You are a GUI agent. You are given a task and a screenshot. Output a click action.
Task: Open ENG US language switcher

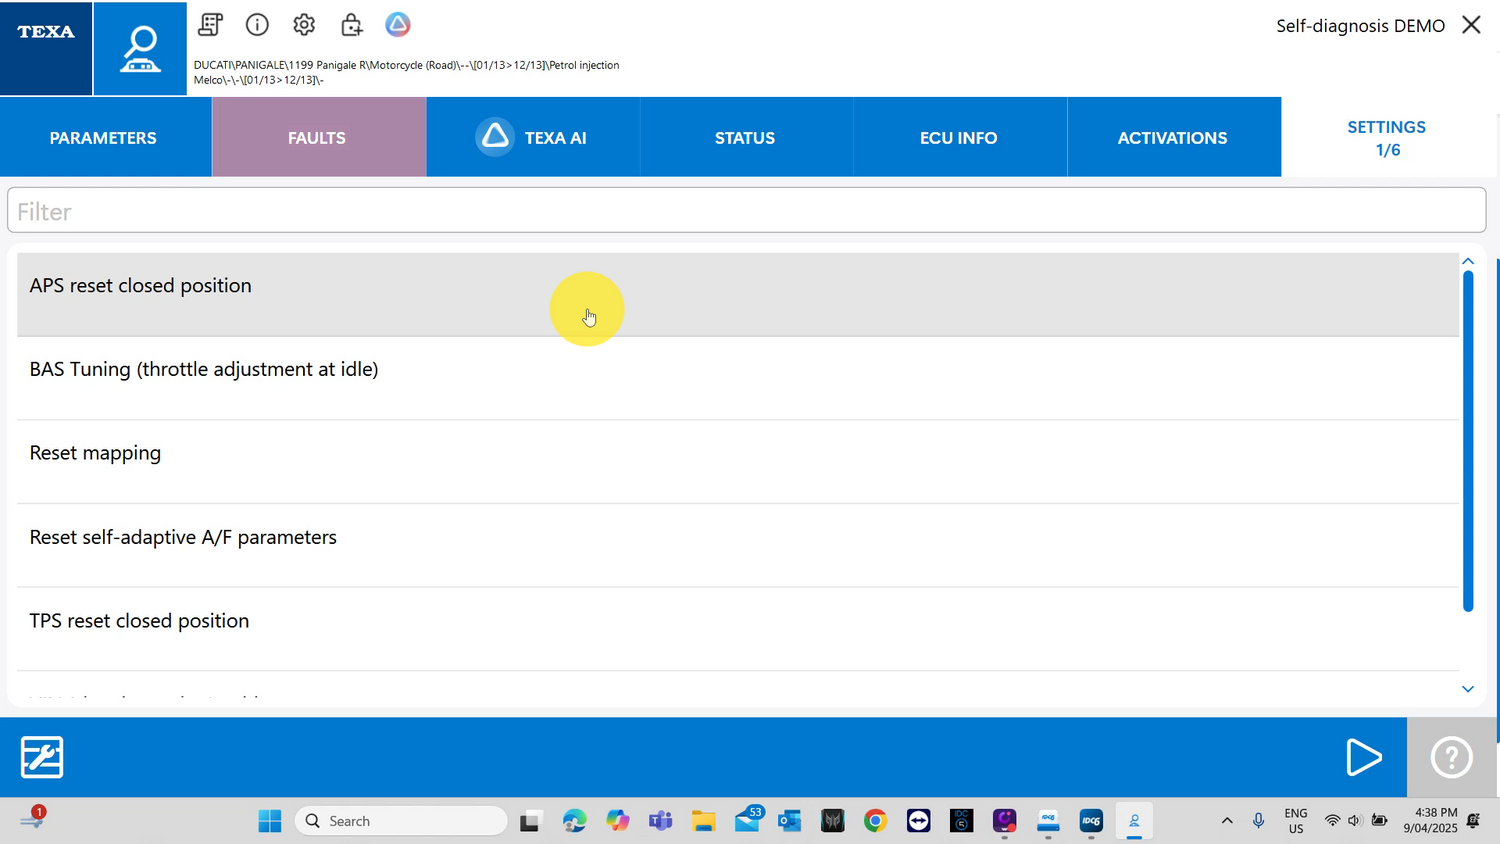click(x=1296, y=821)
